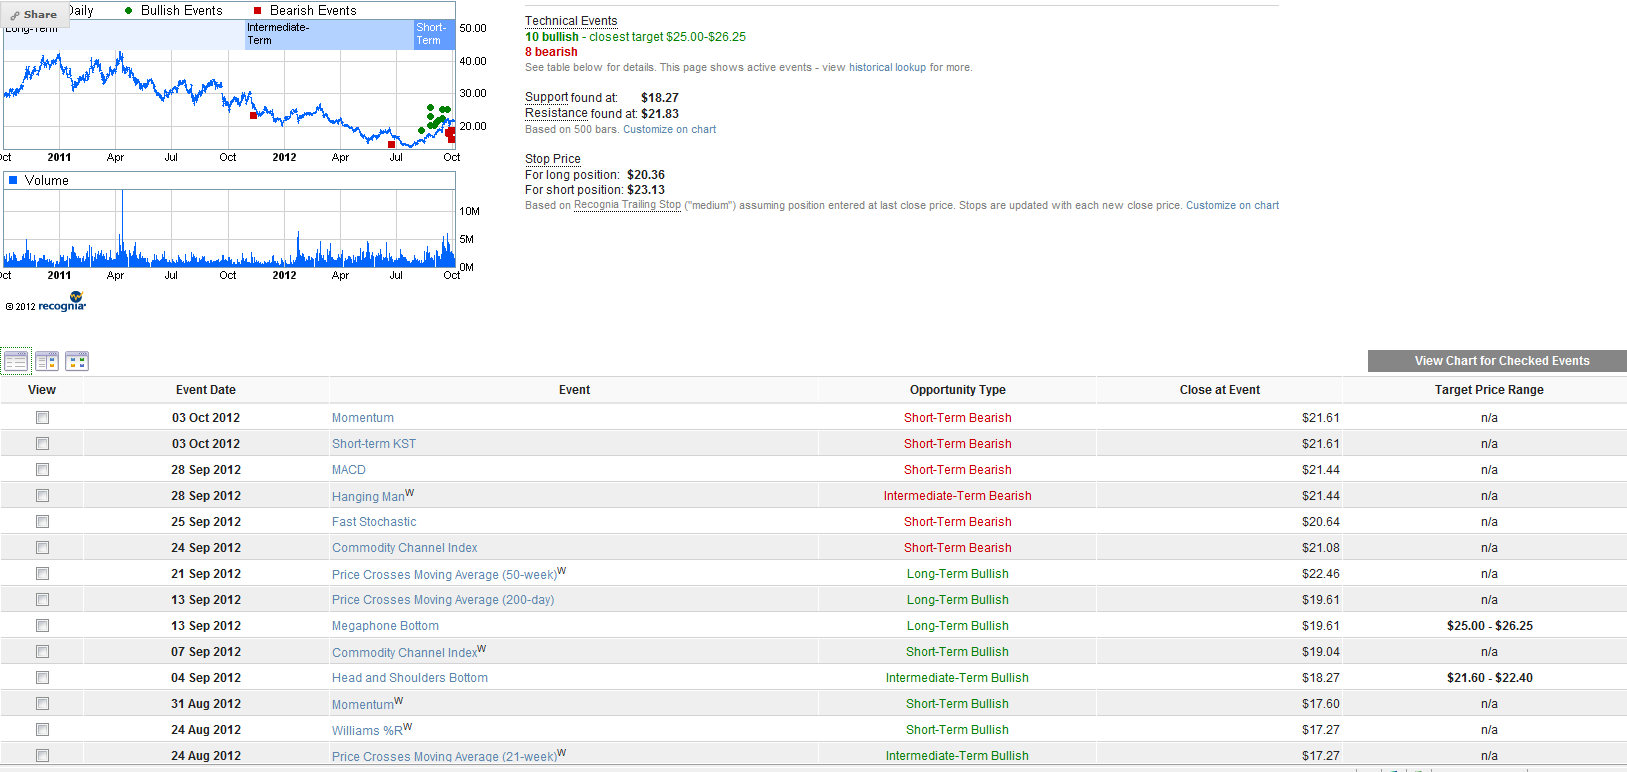1627x772 pixels.
Task: Open the Momentum event from 03 Oct 2012
Action: point(363,418)
